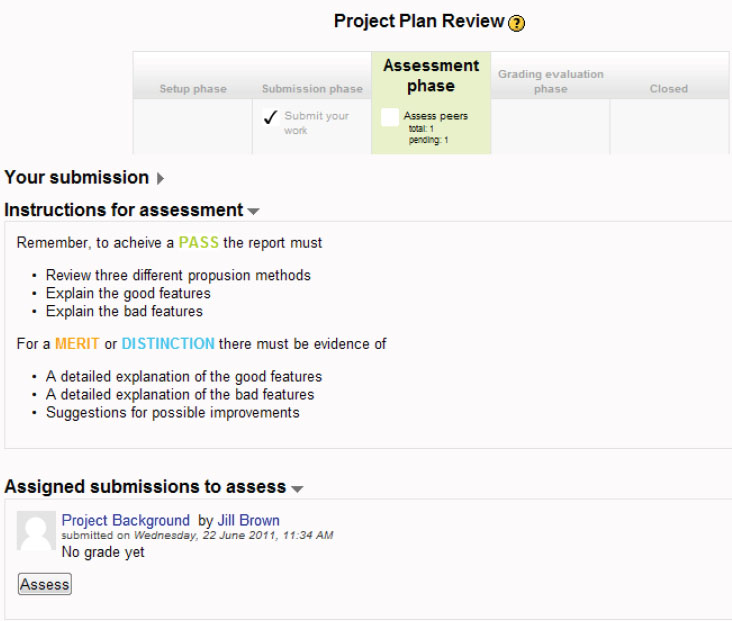
Task: Click the Instructions for assessment heading
Action: click(123, 210)
